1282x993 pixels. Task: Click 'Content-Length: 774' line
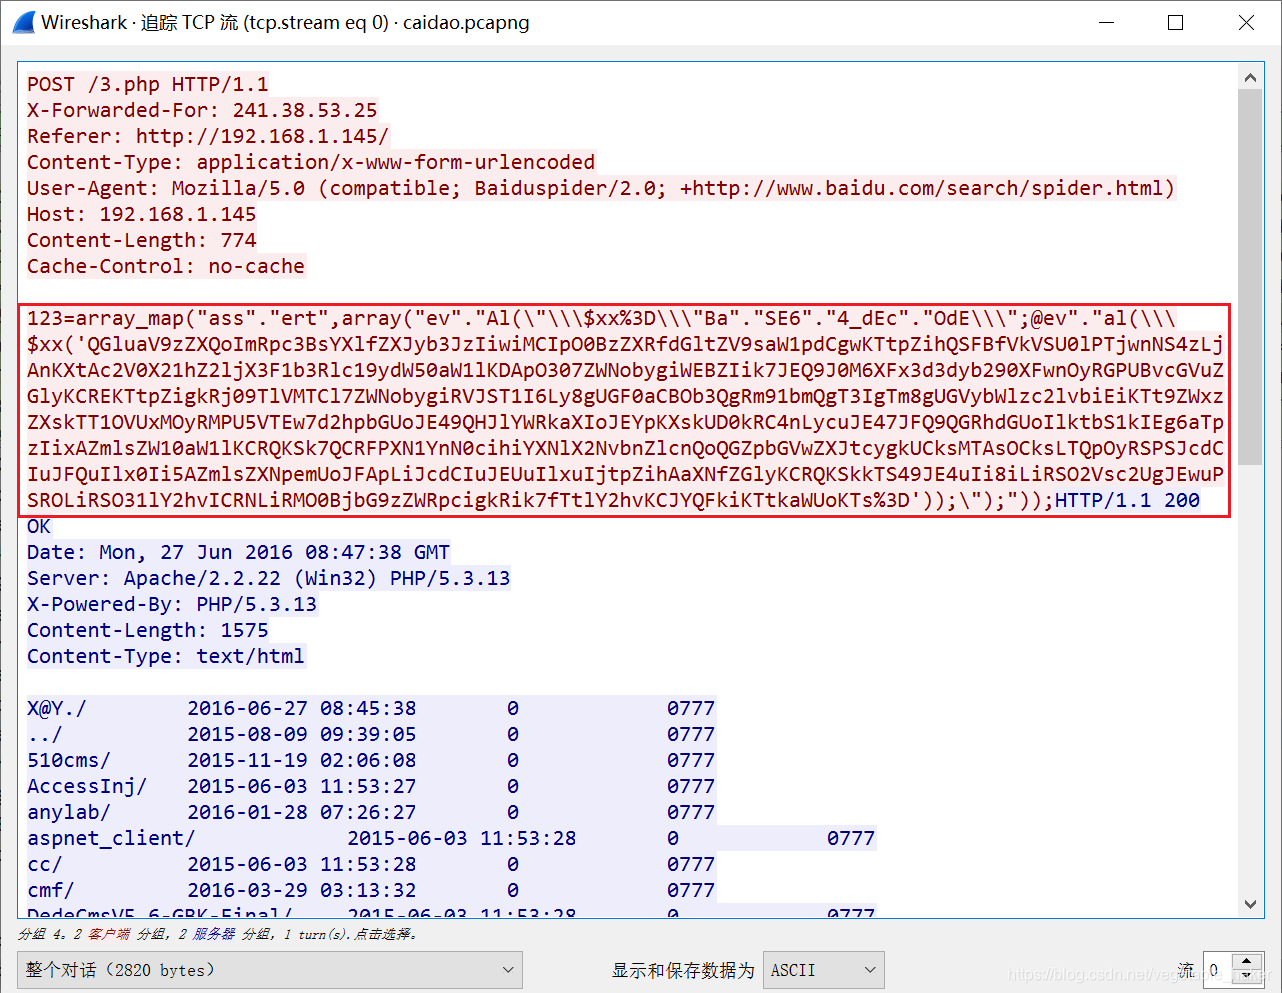point(142,240)
